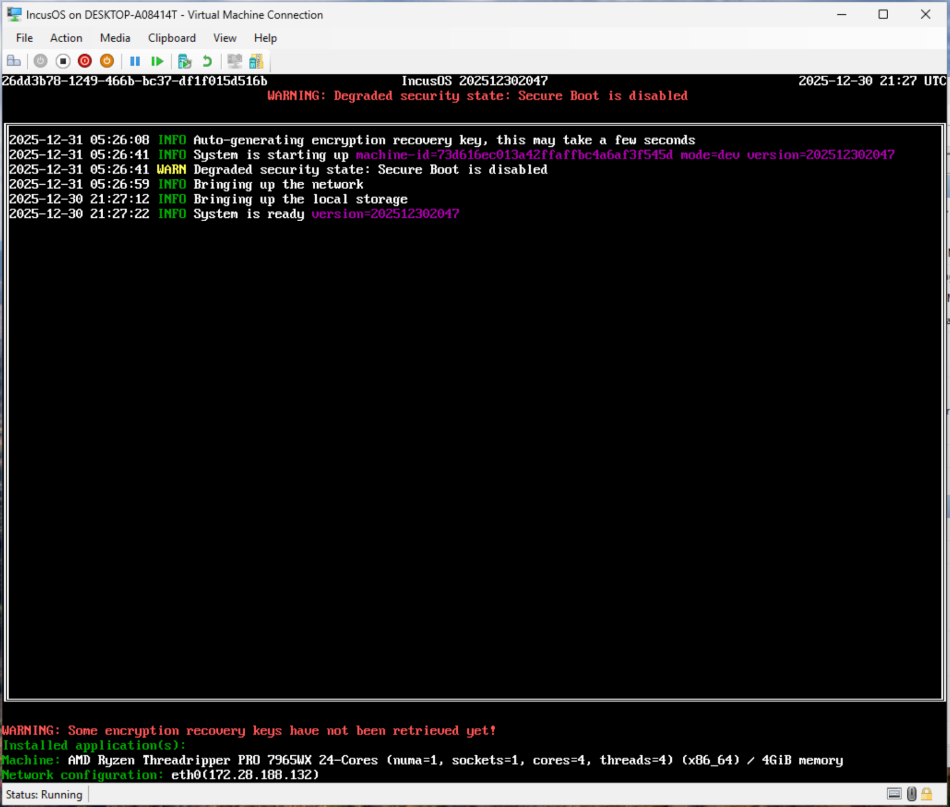Click the Start VM power icon
Screen dimensions: 950x807
40,61
